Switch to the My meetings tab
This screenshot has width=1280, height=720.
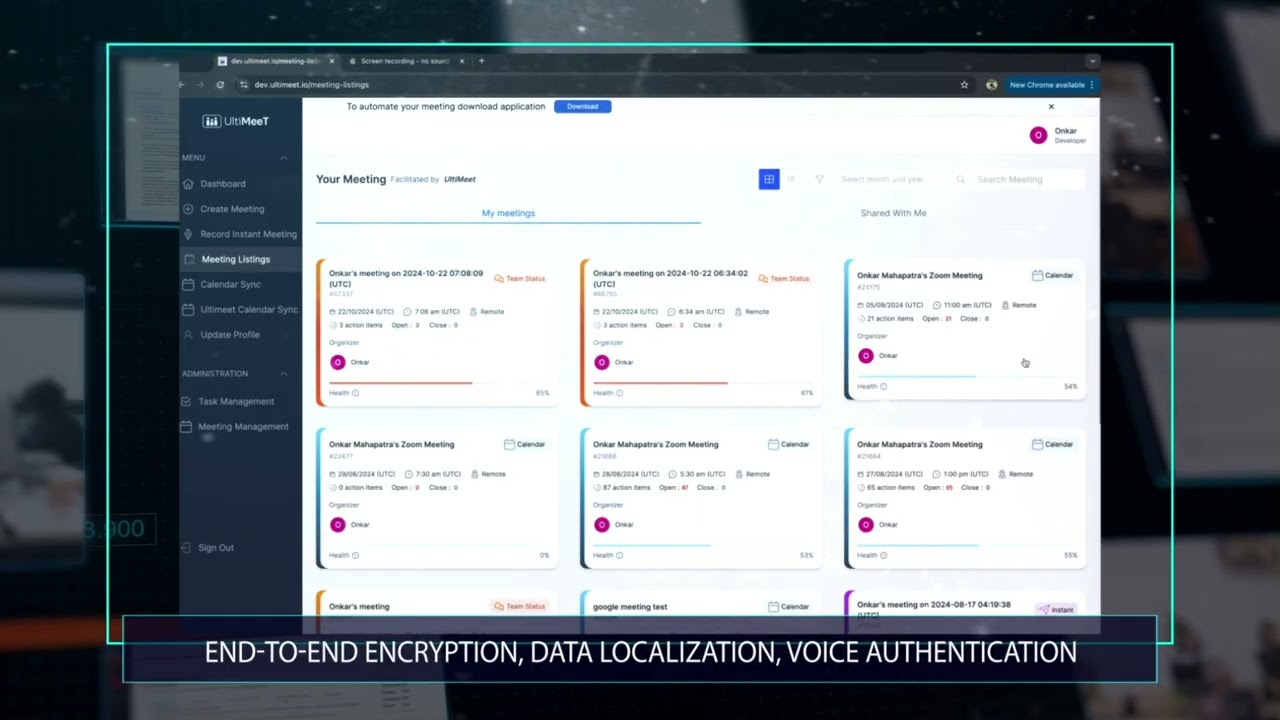tap(508, 213)
